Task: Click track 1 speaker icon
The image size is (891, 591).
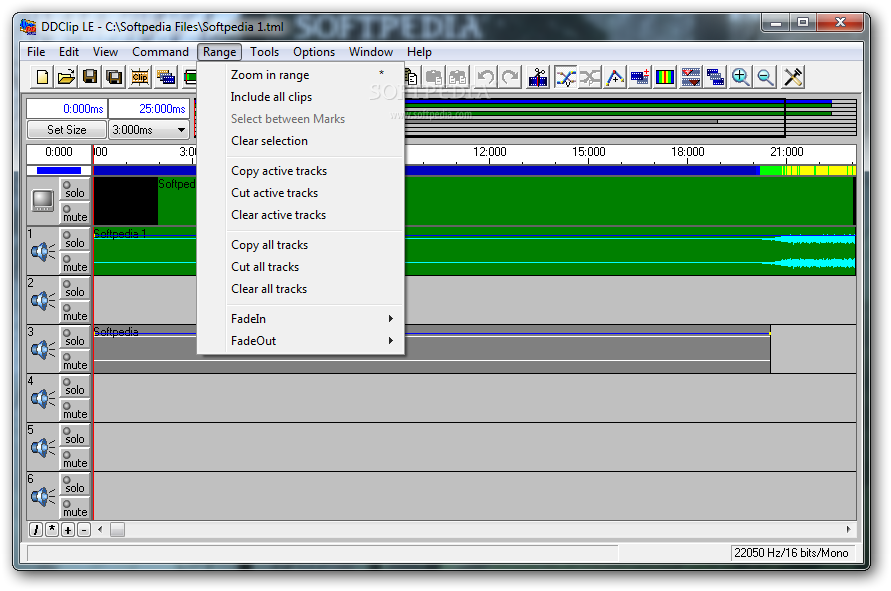Action: pos(43,251)
